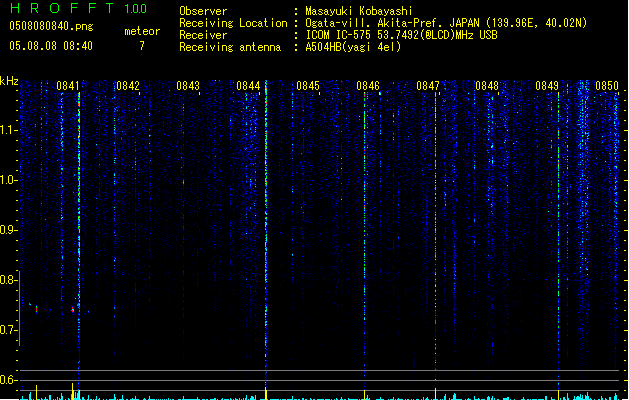Click the 0.6 frequency axis label
This screenshot has width=629, height=400.
[x=8, y=380]
